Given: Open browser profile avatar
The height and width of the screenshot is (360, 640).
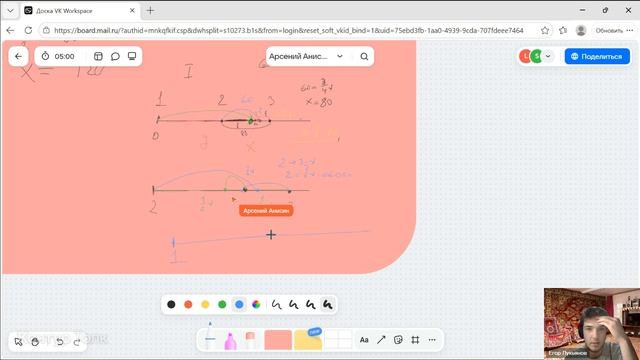Looking at the screenshot, I should (581, 30).
